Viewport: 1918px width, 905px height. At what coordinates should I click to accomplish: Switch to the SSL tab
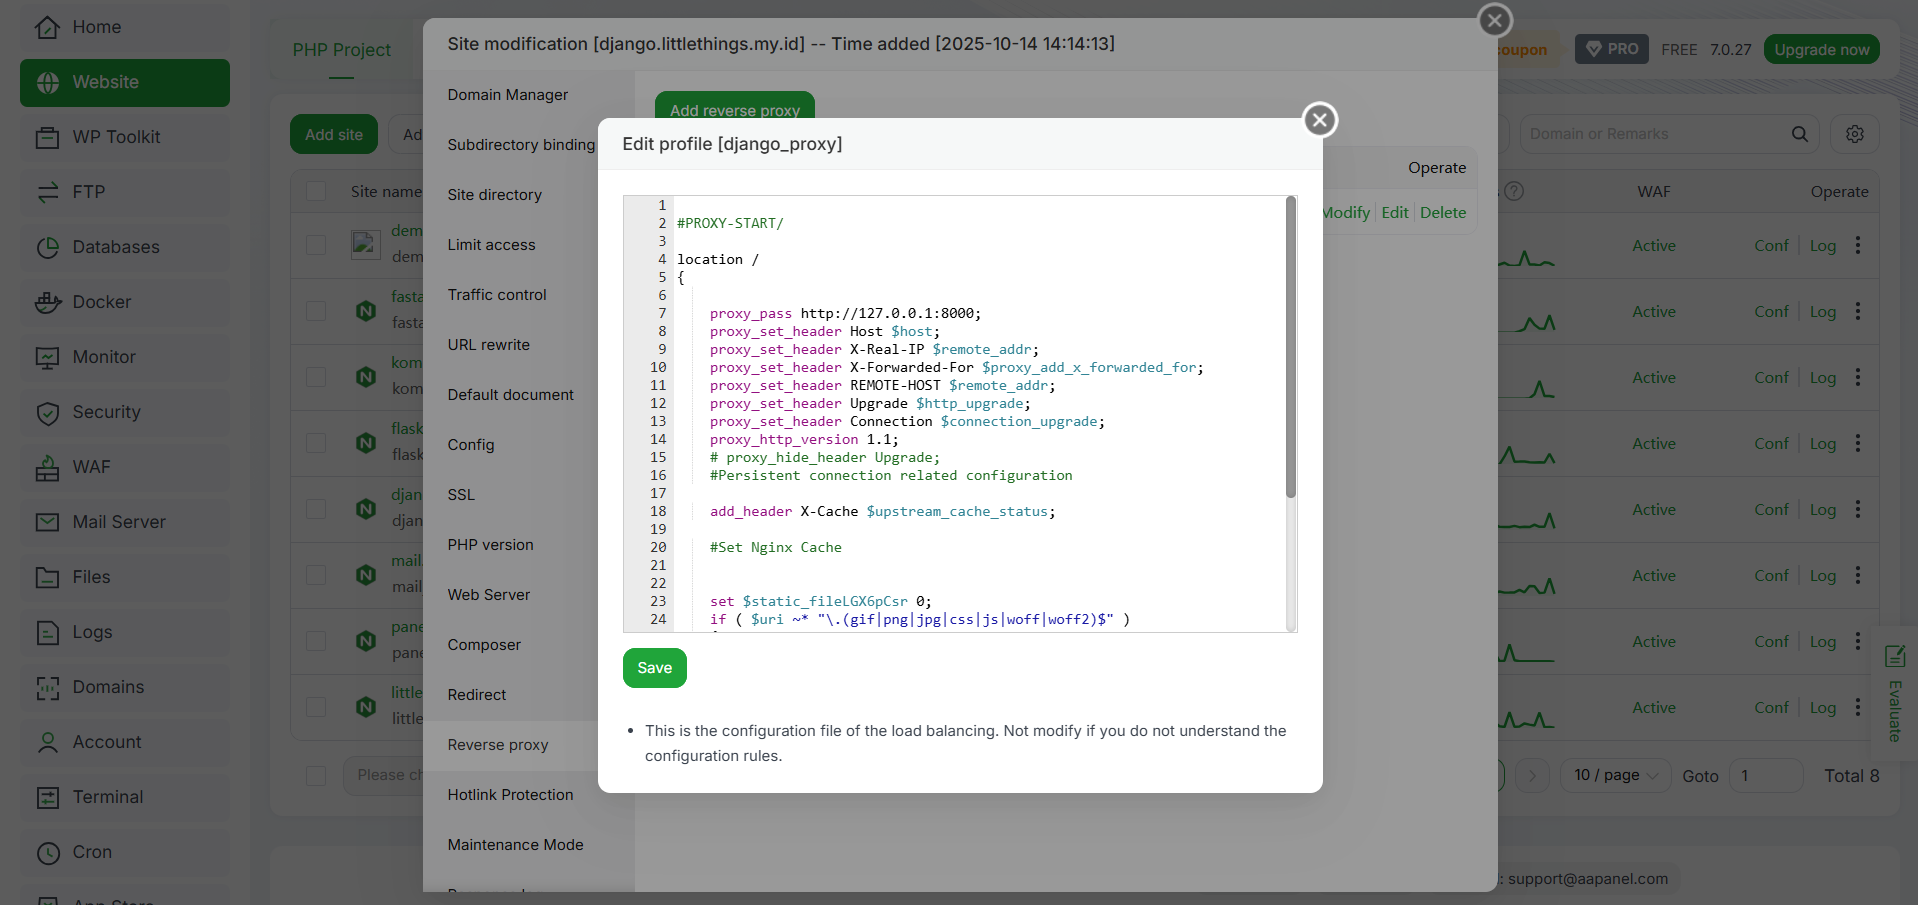(x=461, y=495)
